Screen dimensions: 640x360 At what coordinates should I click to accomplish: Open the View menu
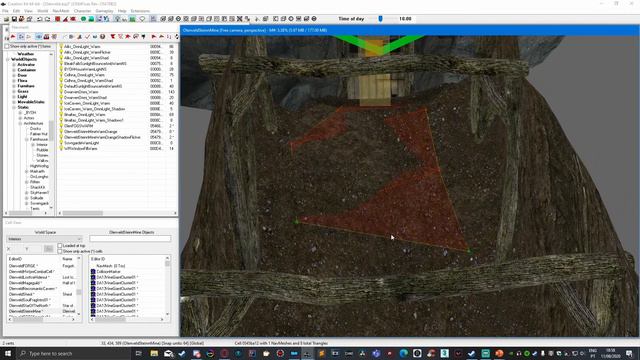tap(28, 11)
